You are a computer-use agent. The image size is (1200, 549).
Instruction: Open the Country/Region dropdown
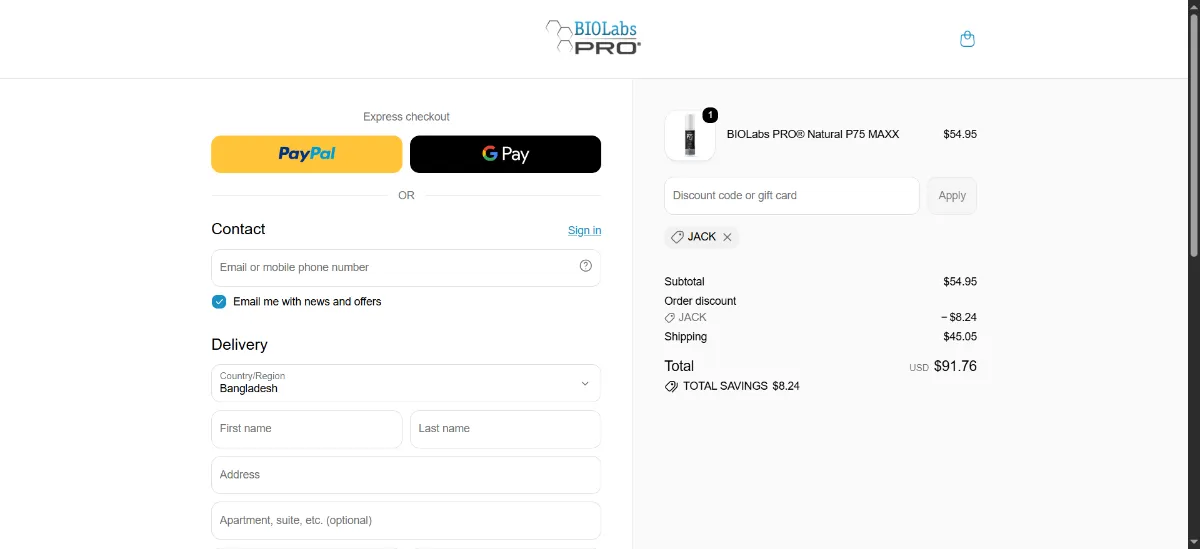click(x=406, y=383)
